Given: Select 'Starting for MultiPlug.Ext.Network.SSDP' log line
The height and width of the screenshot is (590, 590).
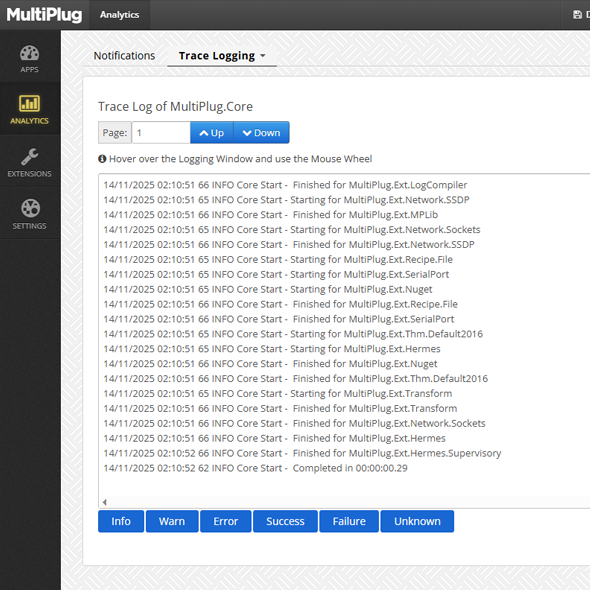Looking at the screenshot, I should click(286, 200).
